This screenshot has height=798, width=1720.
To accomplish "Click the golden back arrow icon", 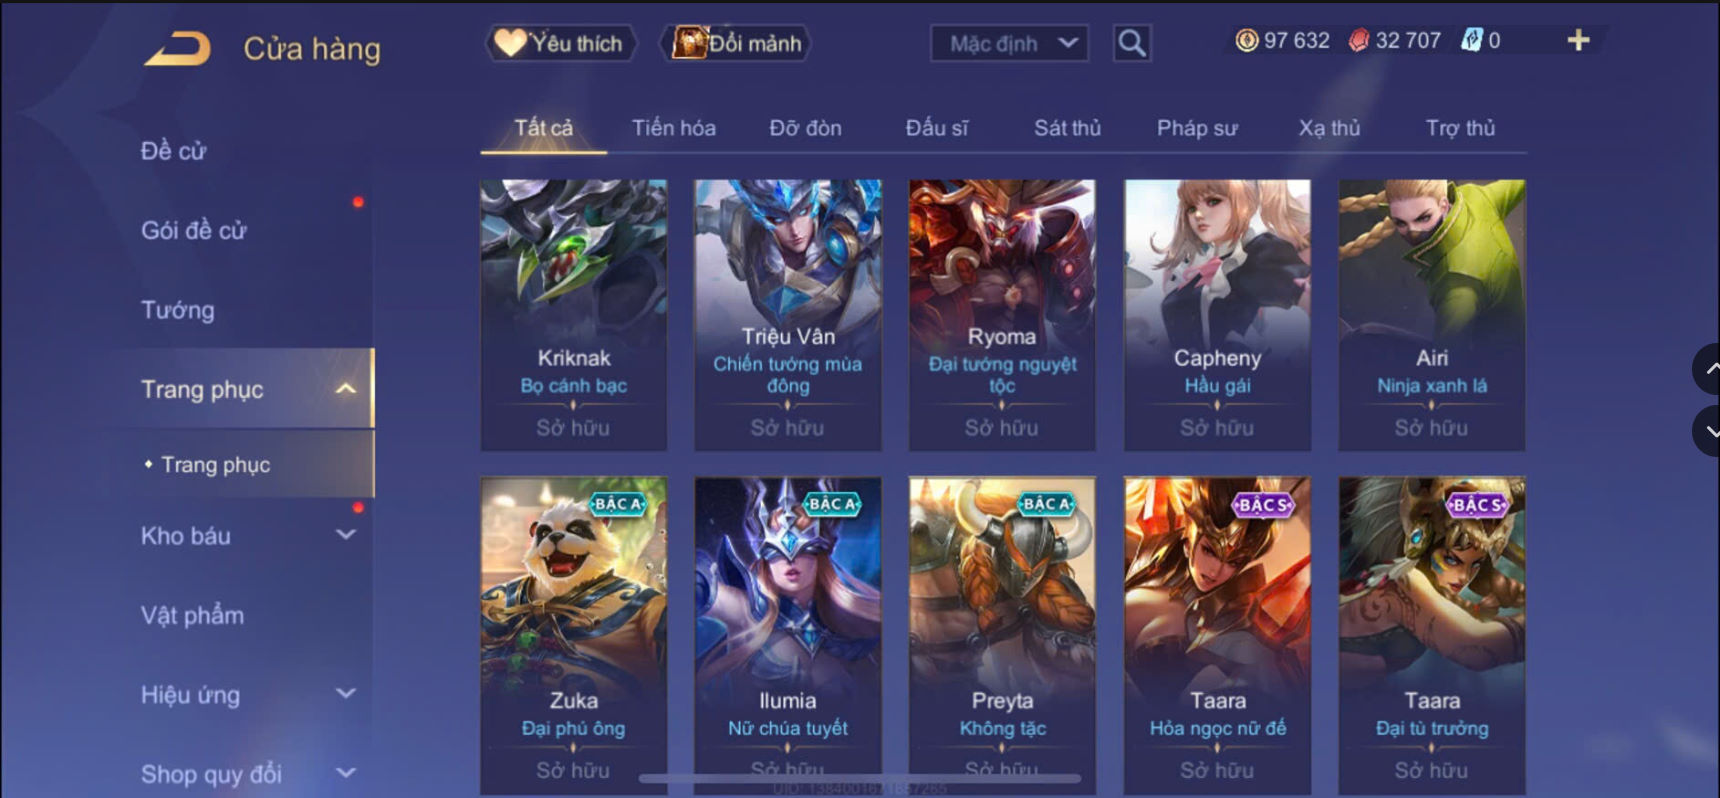I will click(177, 49).
